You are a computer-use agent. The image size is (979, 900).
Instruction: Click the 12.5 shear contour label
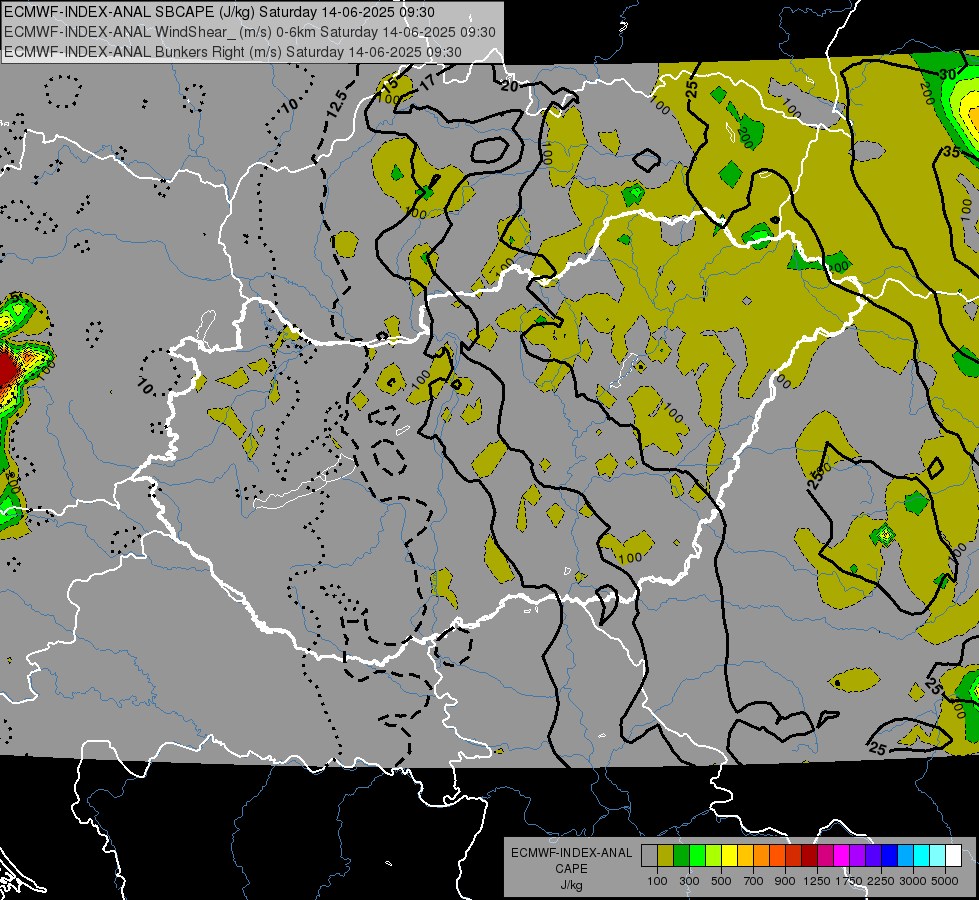[x=337, y=102]
